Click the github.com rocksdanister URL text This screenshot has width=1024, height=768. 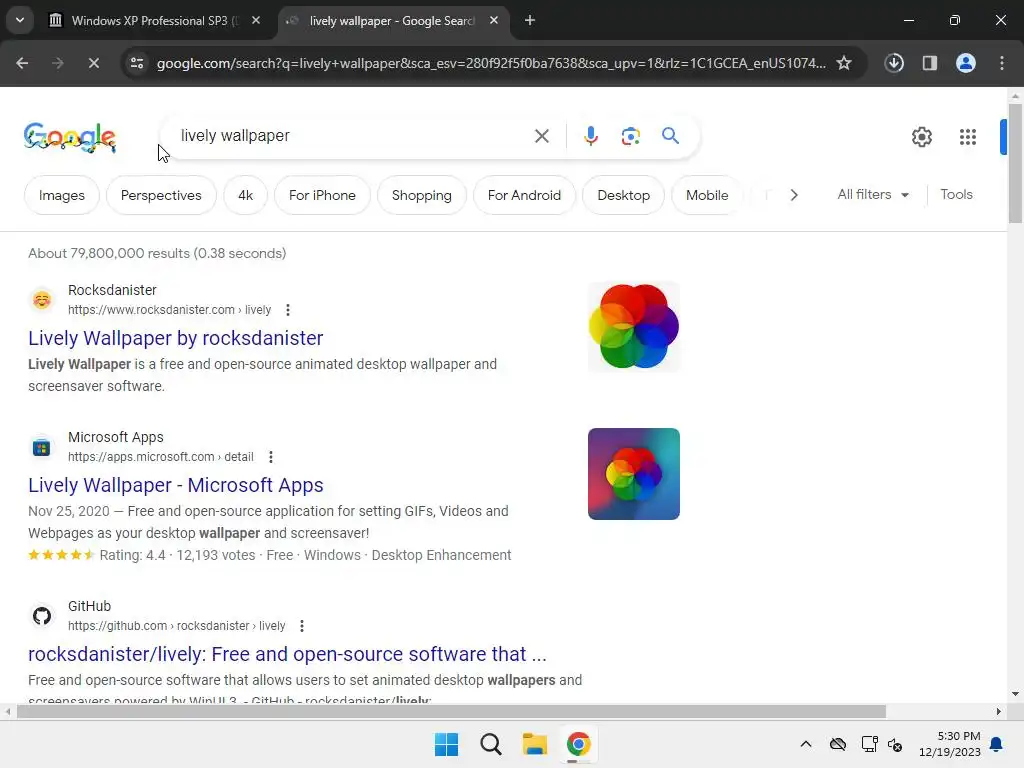pos(176,626)
